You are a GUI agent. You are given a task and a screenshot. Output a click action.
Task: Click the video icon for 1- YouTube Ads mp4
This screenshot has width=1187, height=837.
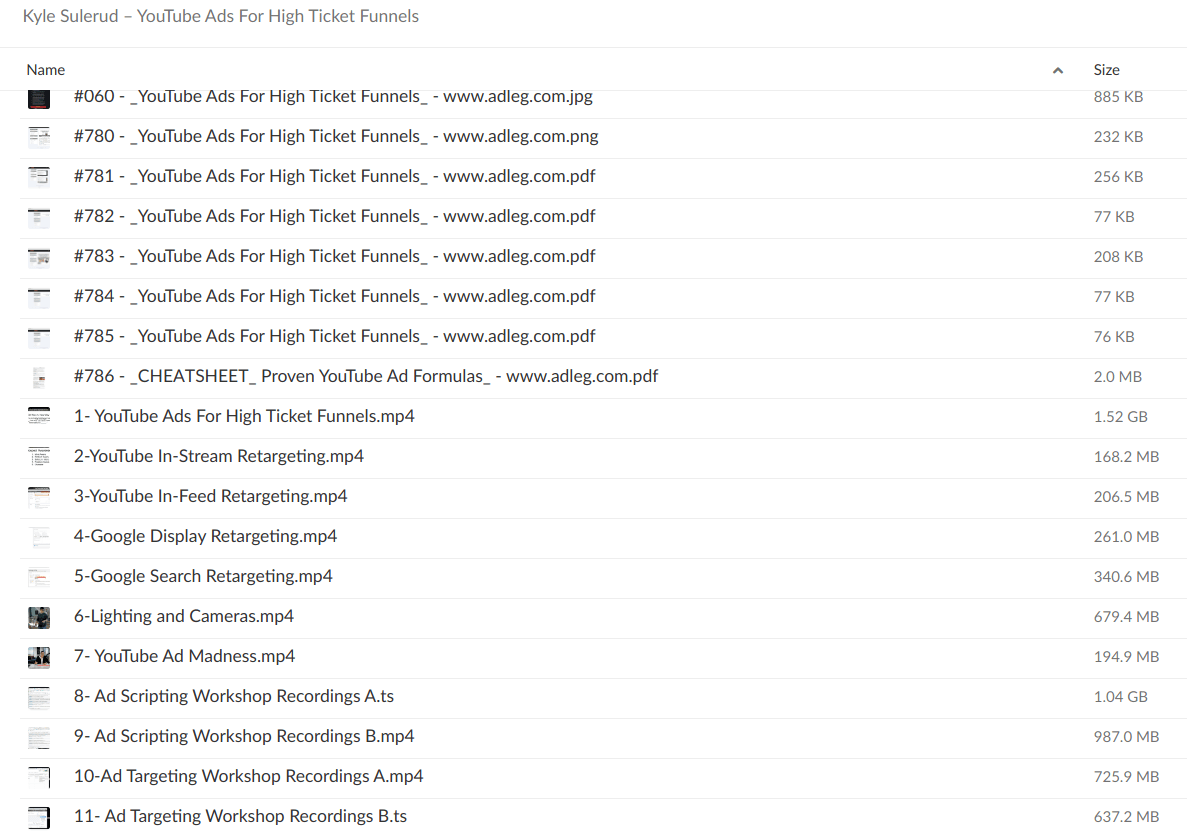[38, 417]
